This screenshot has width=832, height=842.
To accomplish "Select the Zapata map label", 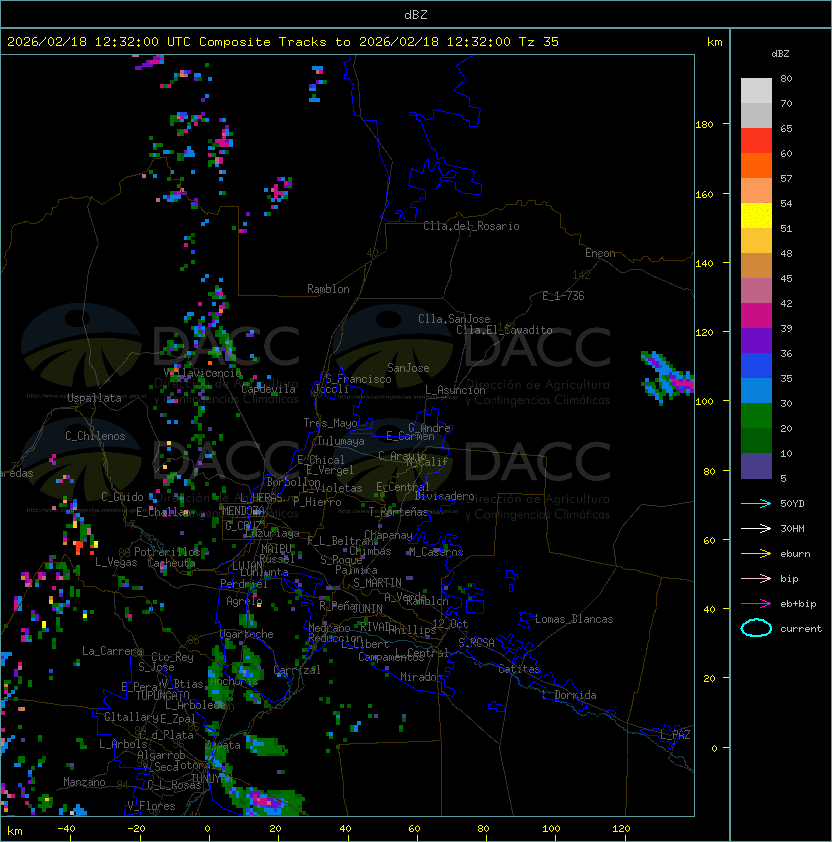I will pos(222,745).
